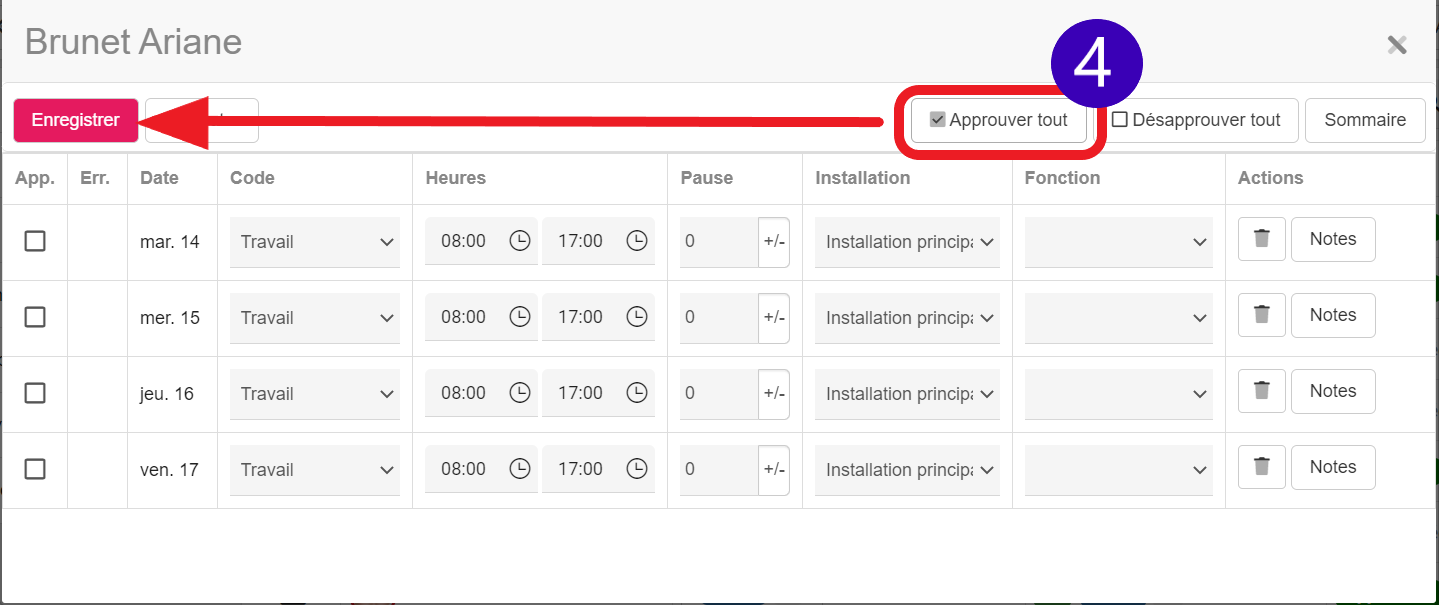Toggle the Désapprouver tout checkbox button
The image size is (1439, 605).
[x=1197, y=120]
